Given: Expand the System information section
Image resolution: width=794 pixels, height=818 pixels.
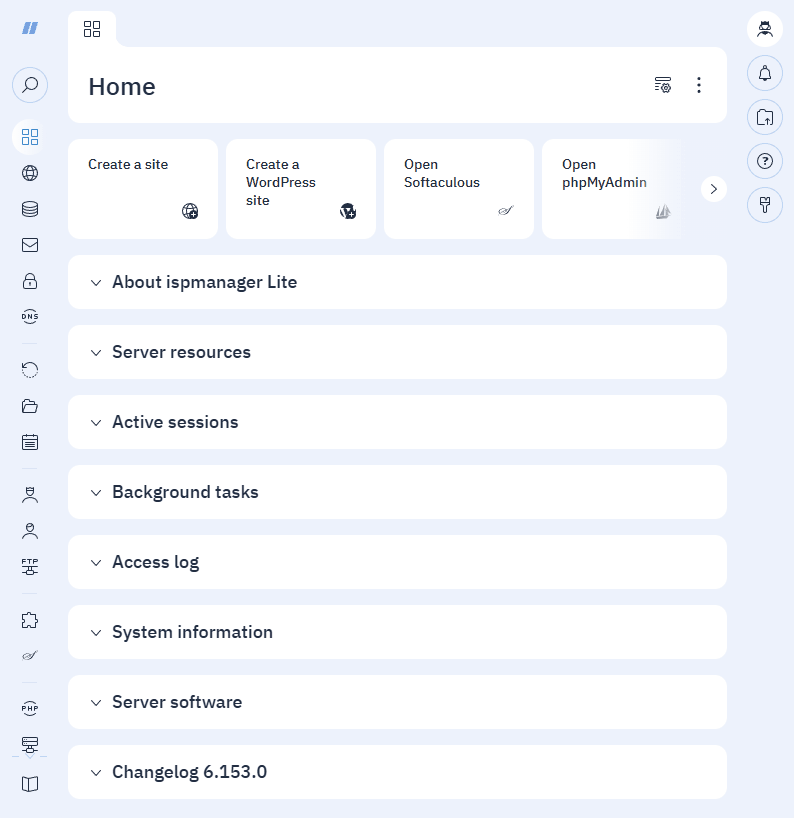Looking at the screenshot, I should pos(397,632).
